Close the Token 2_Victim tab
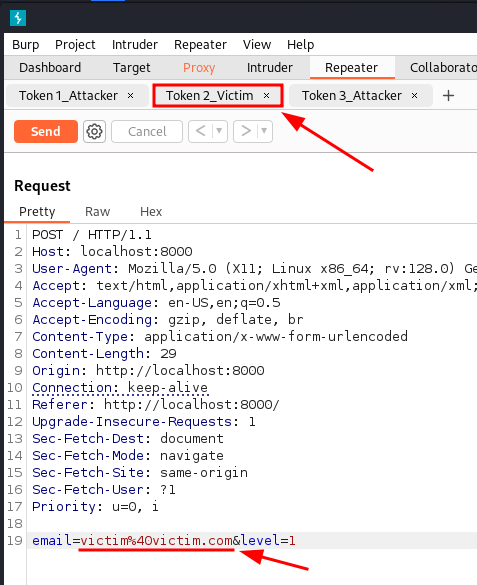The height and width of the screenshot is (585, 477). click(x=266, y=96)
